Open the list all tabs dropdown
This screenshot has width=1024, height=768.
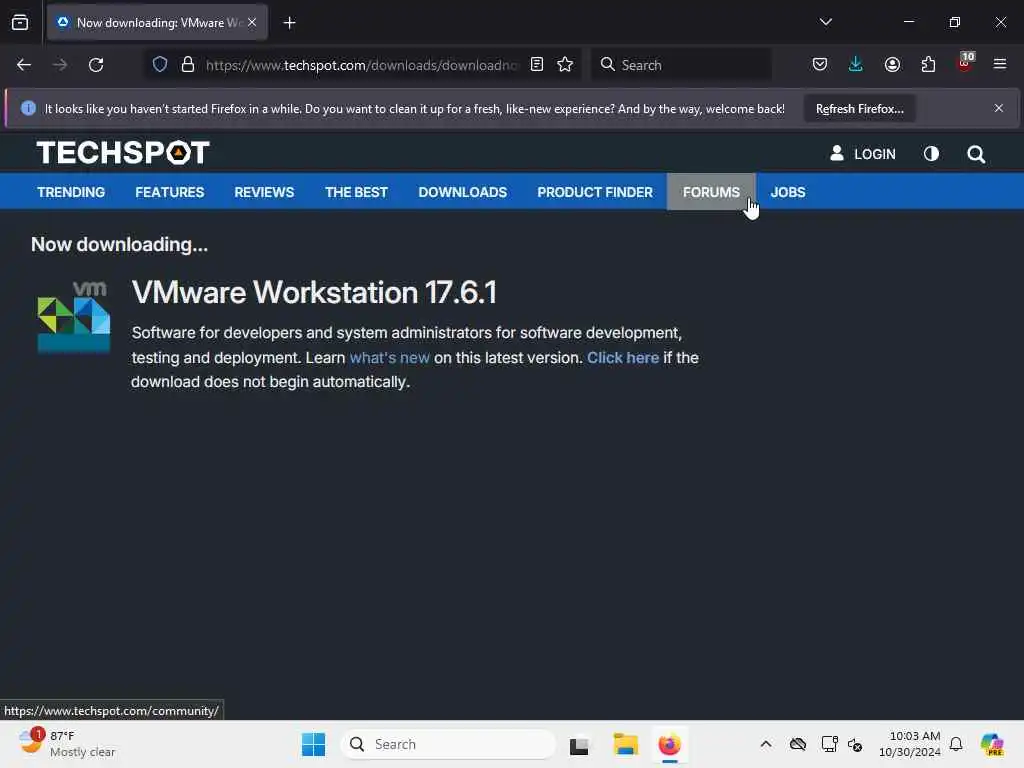pos(825,22)
